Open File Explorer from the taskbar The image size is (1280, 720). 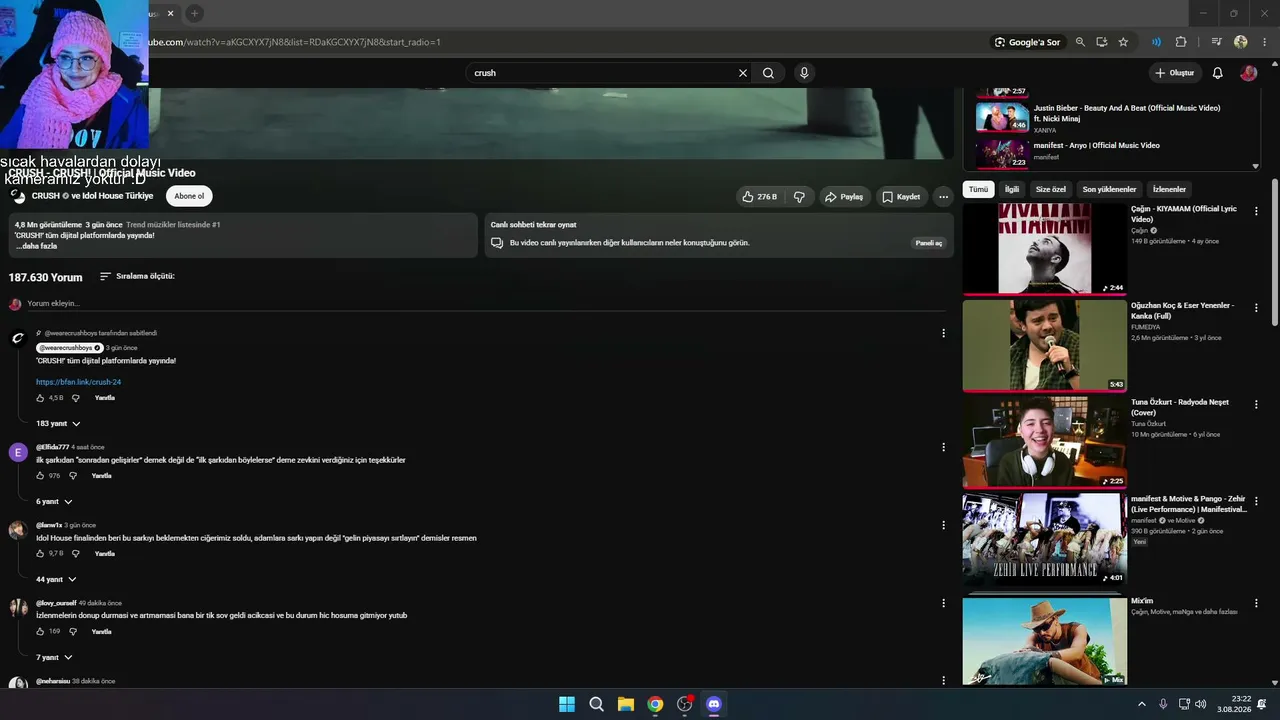click(x=626, y=704)
